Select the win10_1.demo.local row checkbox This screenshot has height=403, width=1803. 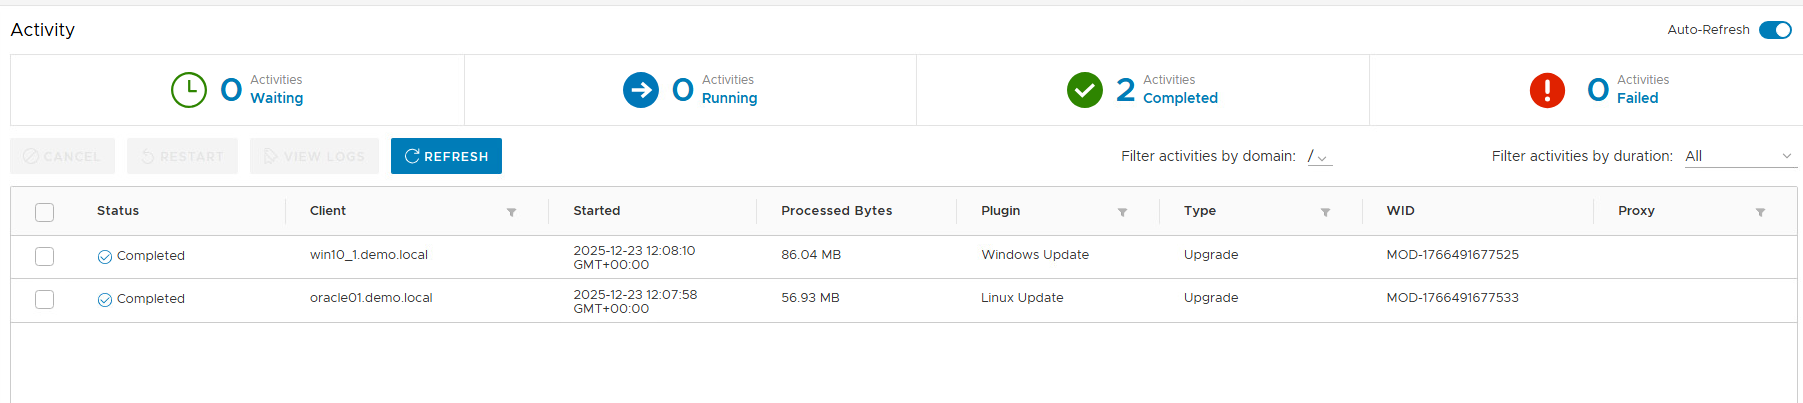[x=44, y=256]
